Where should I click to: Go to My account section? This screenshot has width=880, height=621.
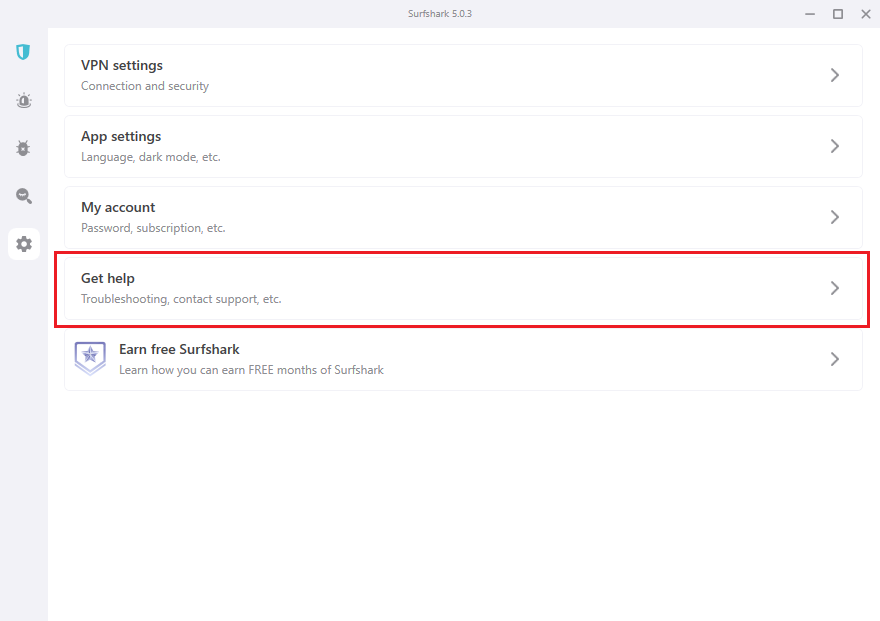pos(118,208)
